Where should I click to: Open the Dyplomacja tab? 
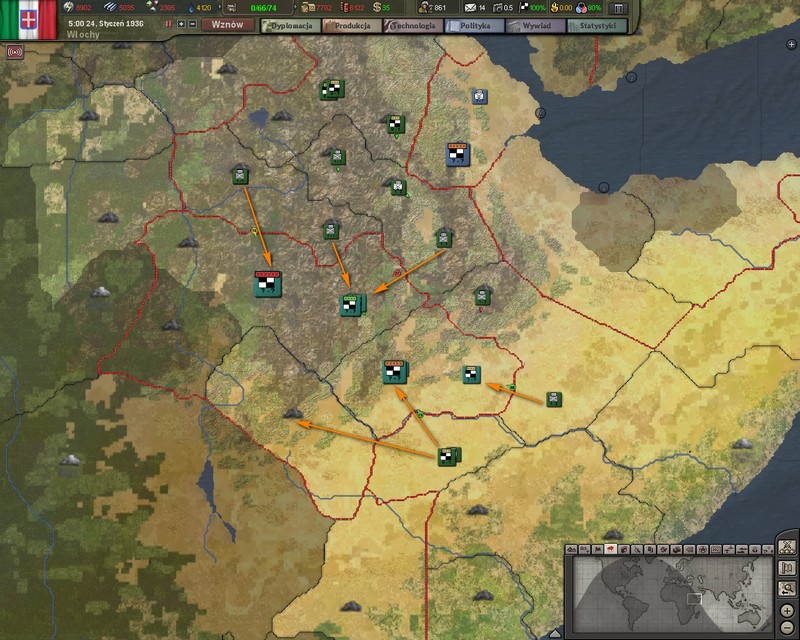[x=291, y=26]
